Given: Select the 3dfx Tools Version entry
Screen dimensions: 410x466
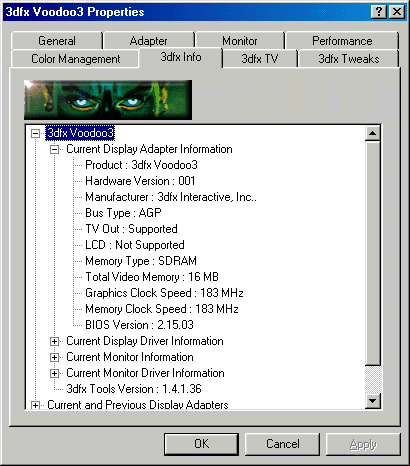Looking at the screenshot, I should click(134, 389).
